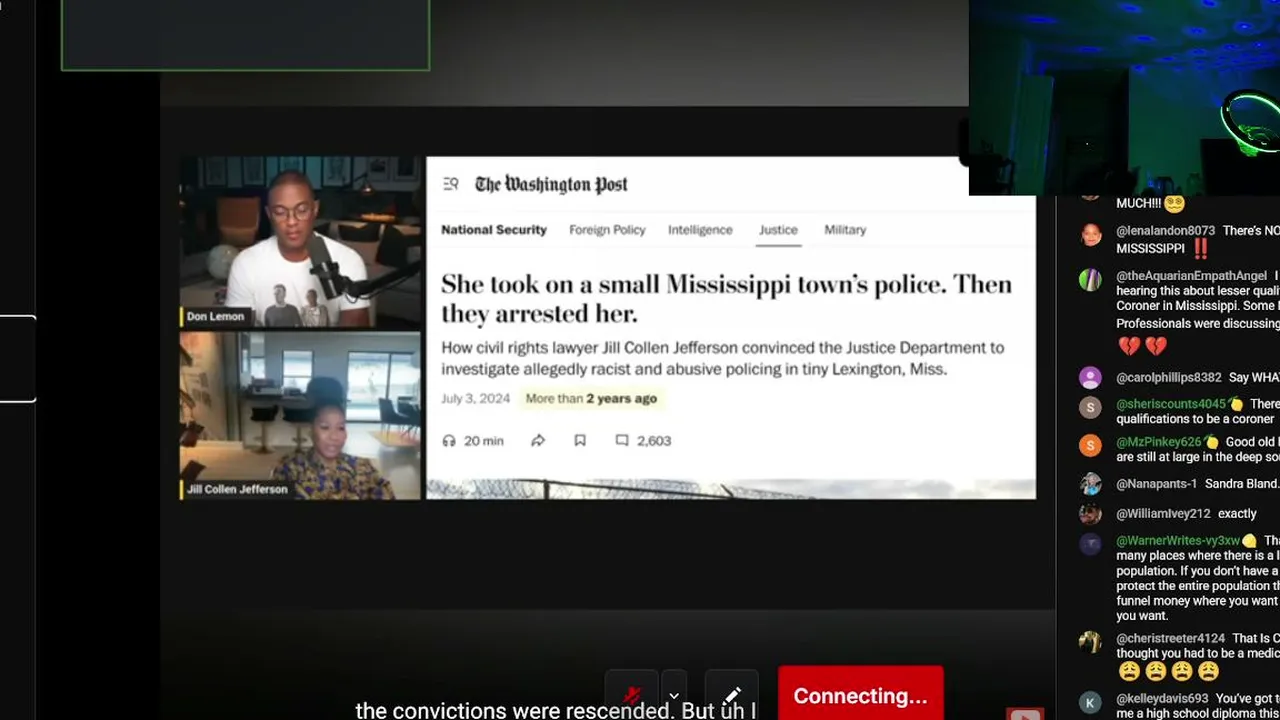The width and height of the screenshot is (1280, 720).
Task: Open @sheriscounts4045's chat profile
Action: (1171, 404)
